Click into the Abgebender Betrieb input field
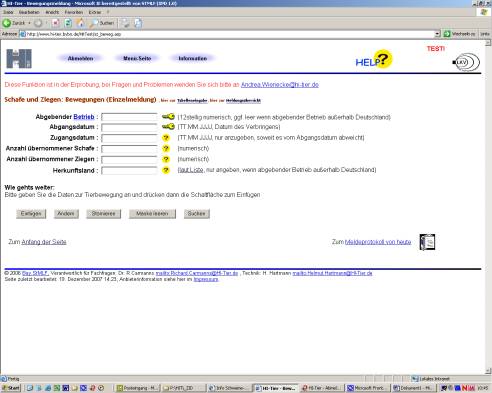This screenshot has height=393, width=492. [129, 117]
